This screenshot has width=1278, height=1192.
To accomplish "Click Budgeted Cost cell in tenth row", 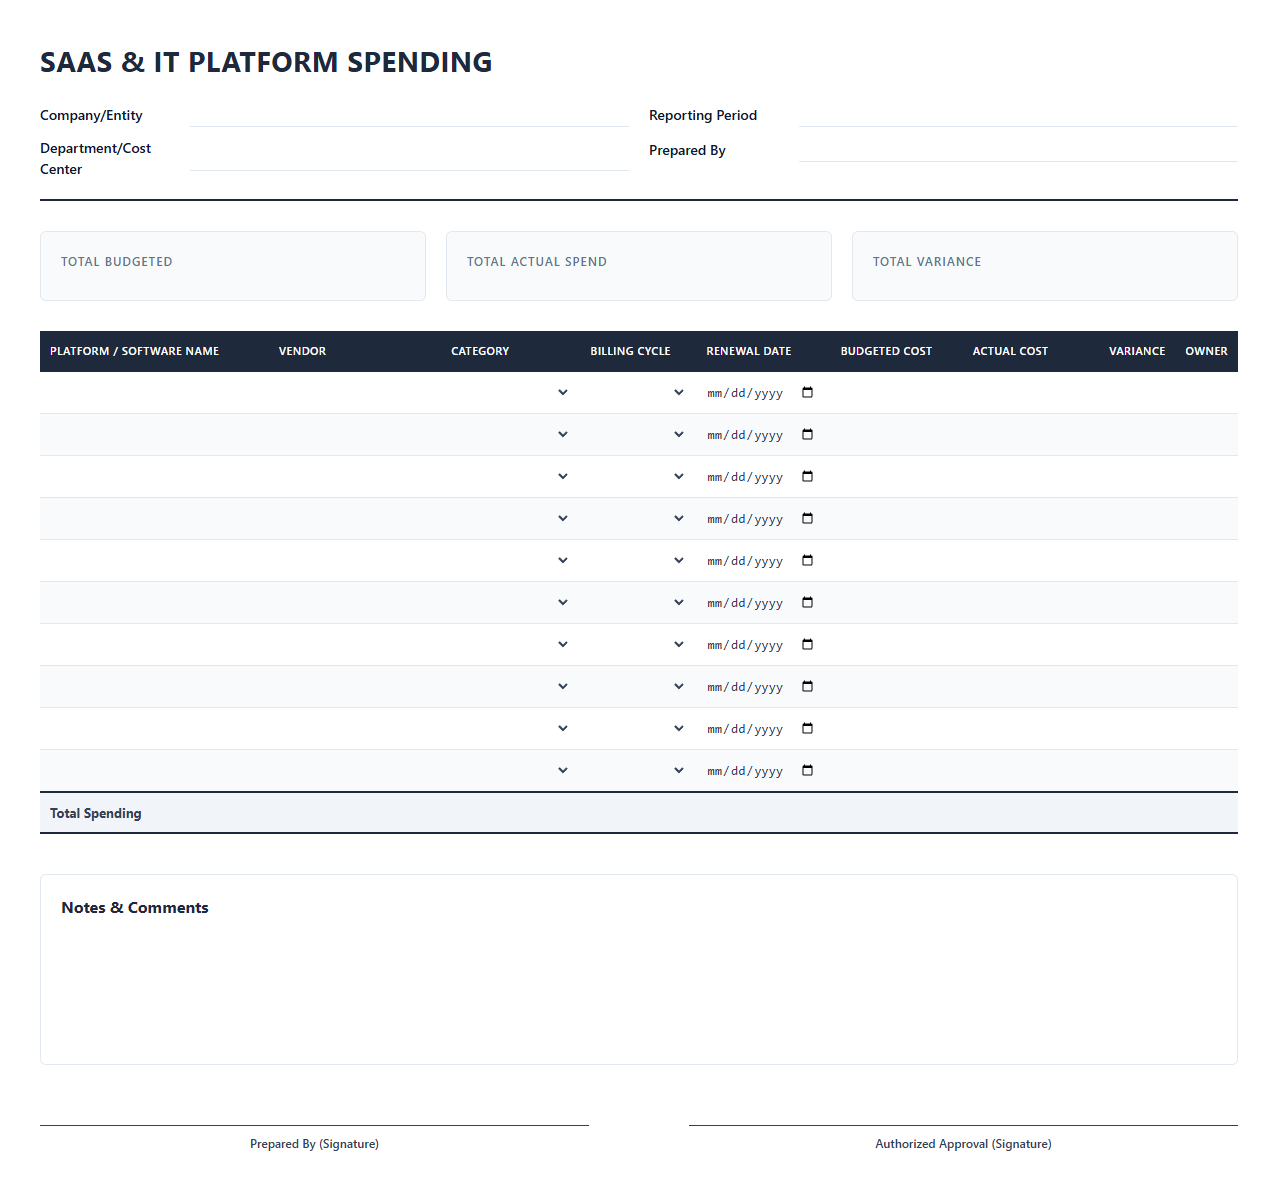I will (896, 771).
